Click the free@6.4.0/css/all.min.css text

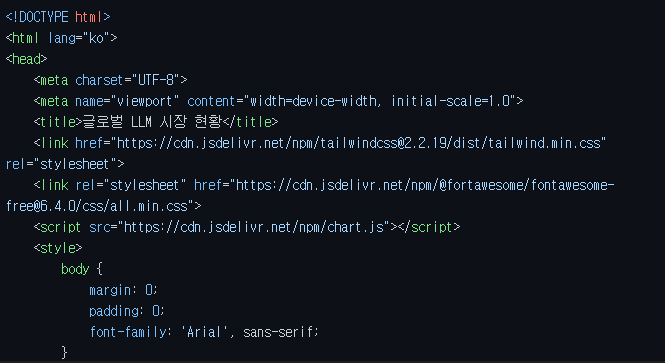[x=97, y=207]
